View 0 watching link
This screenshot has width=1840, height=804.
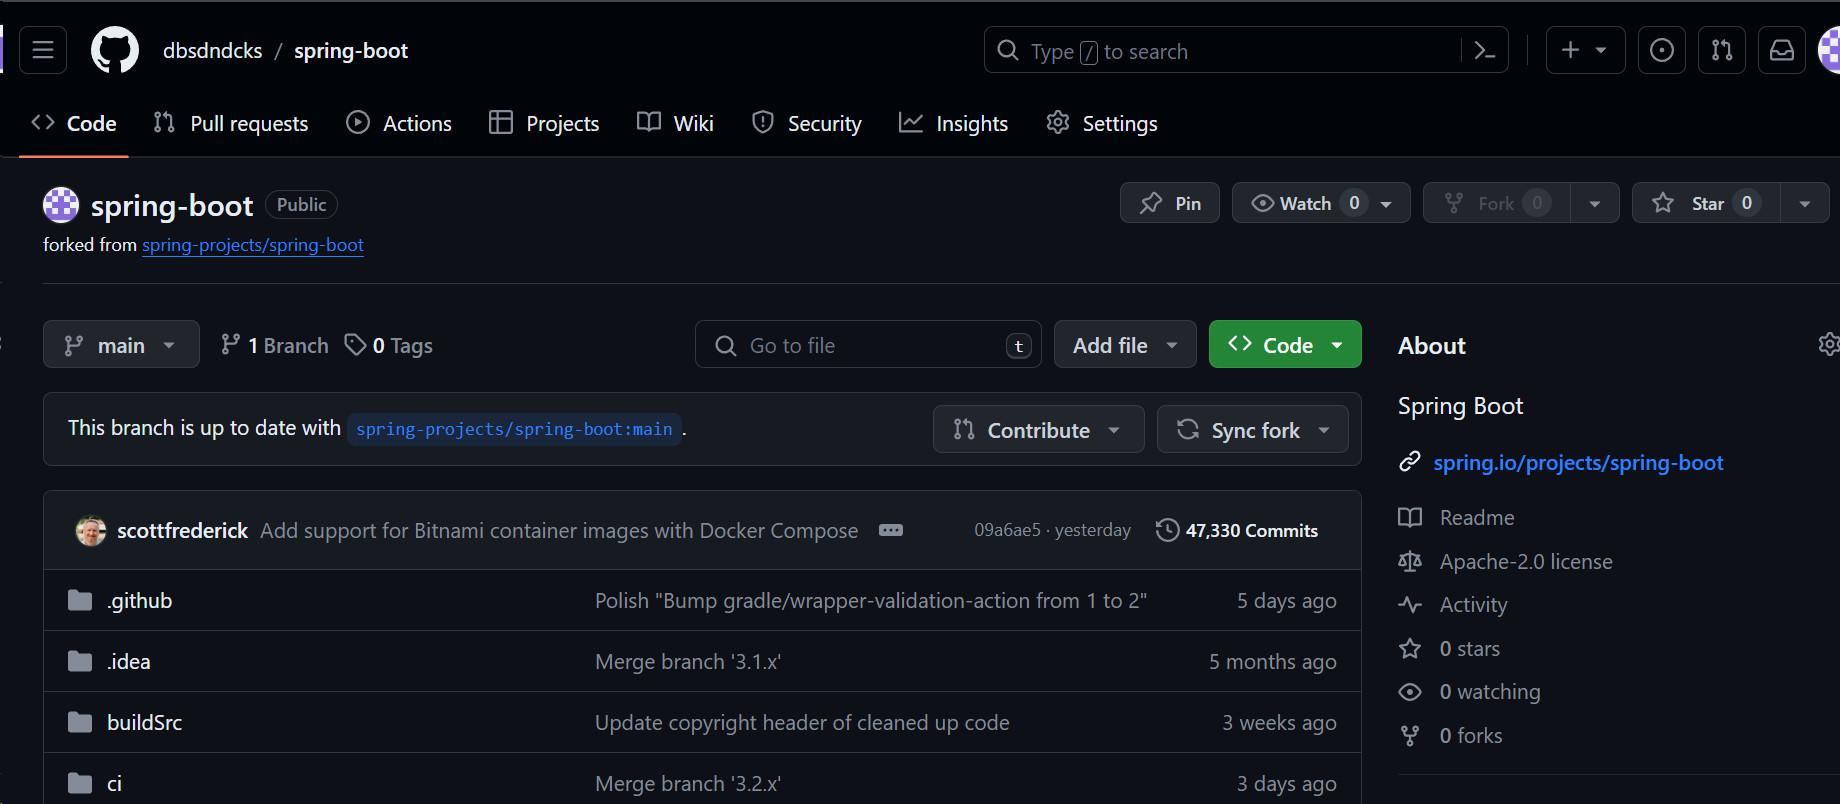tap(1490, 691)
